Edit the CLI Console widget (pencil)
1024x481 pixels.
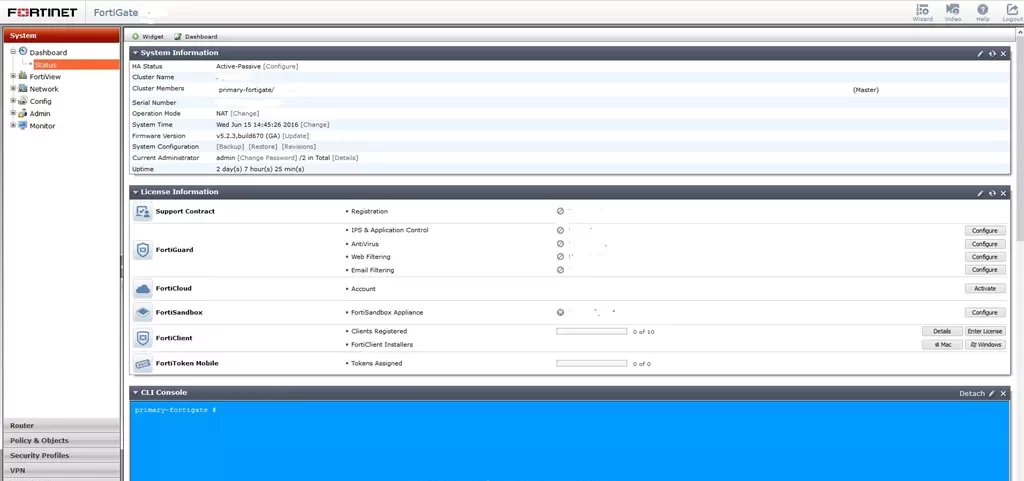pyautogui.click(x=992, y=394)
